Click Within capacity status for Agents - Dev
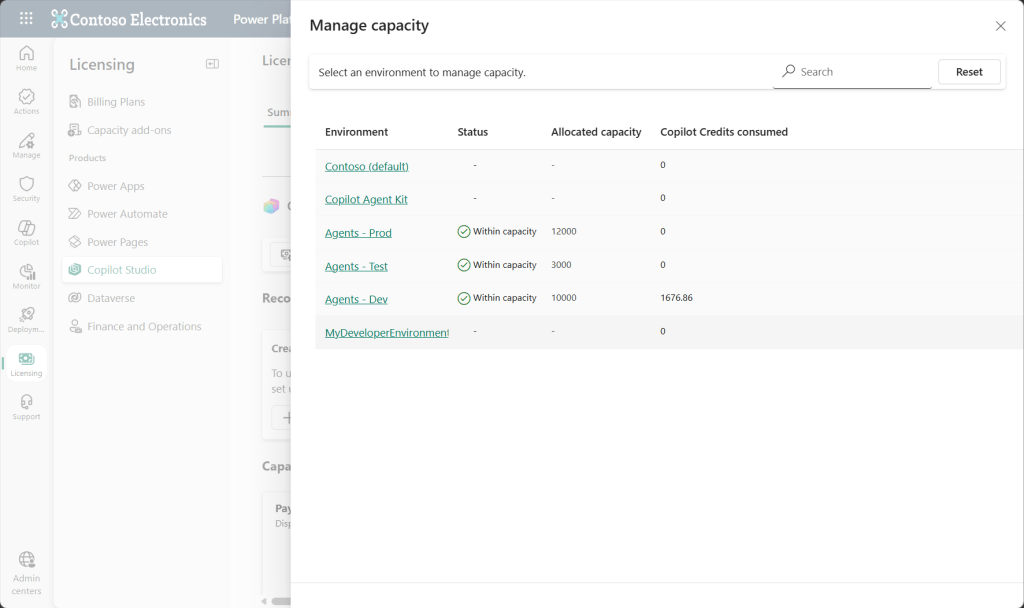The width and height of the screenshot is (1024, 608). coord(497,298)
